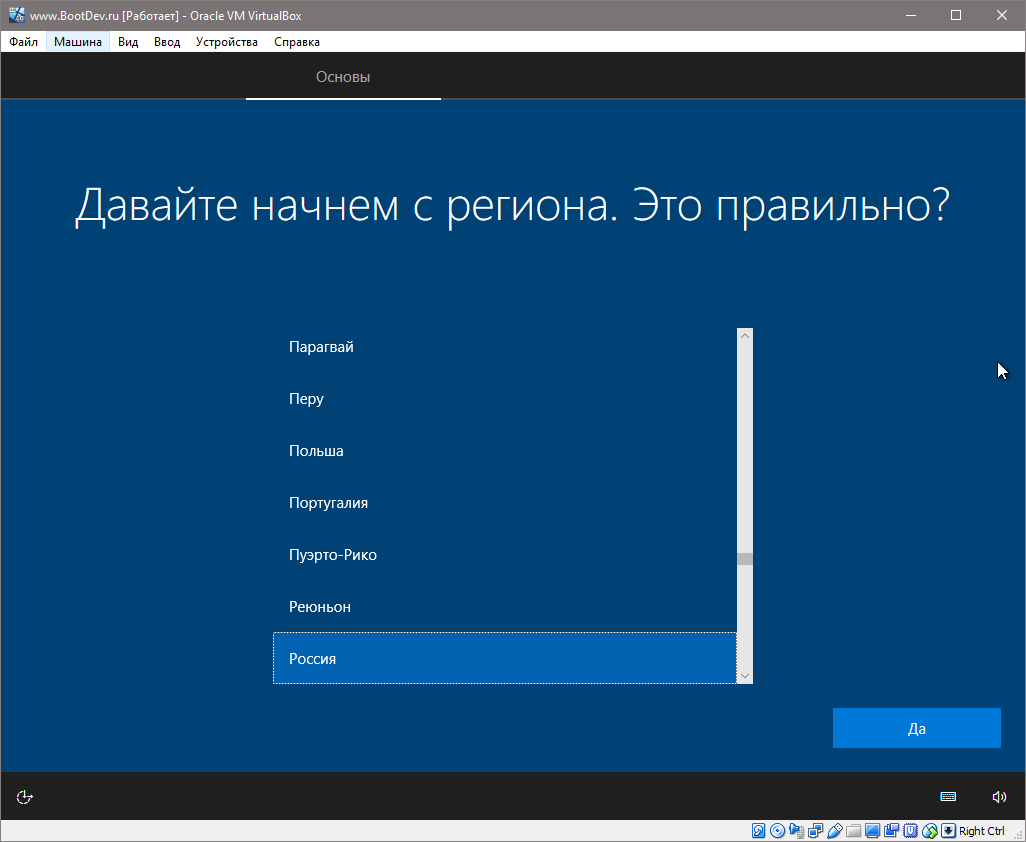Select Пуэрто-Рико in the region list

(504, 555)
